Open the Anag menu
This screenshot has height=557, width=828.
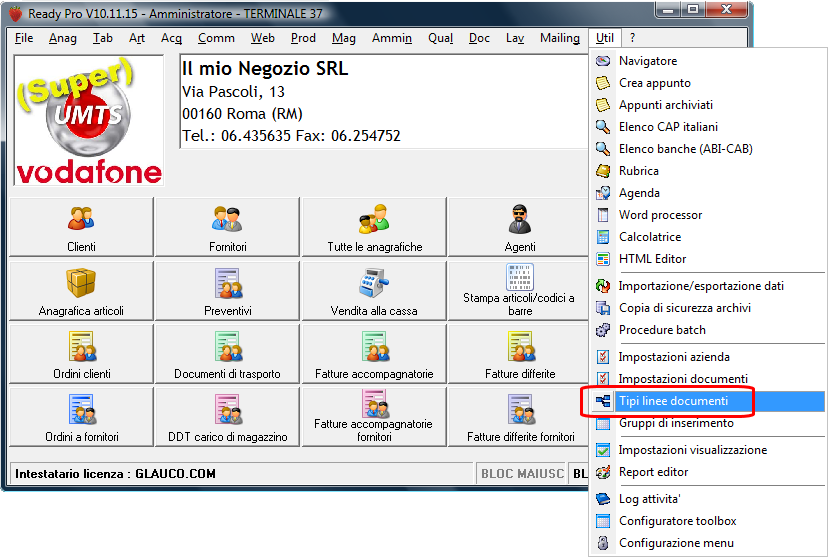pyautogui.click(x=63, y=38)
